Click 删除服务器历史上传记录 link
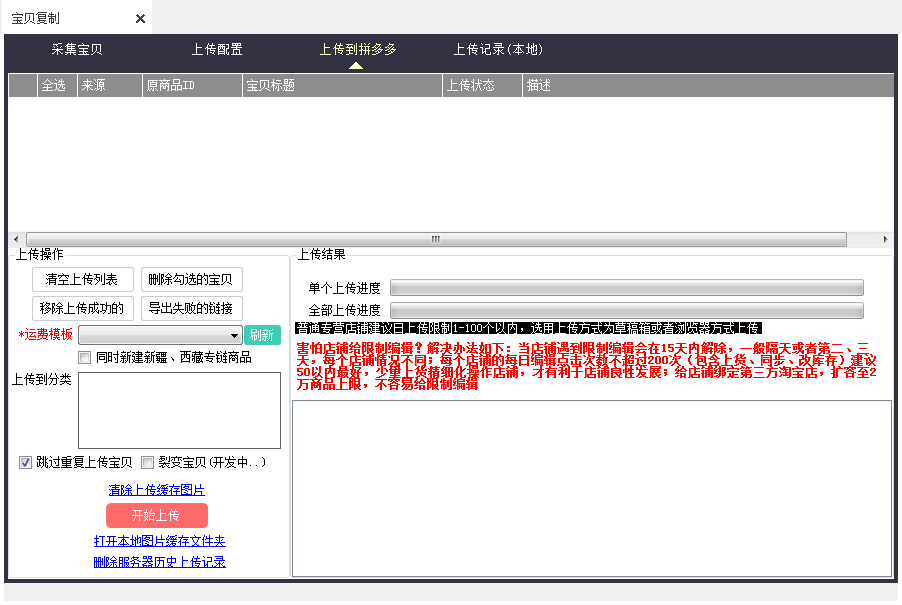Screen dimensions: 902x605 click(x=157, y=562)
